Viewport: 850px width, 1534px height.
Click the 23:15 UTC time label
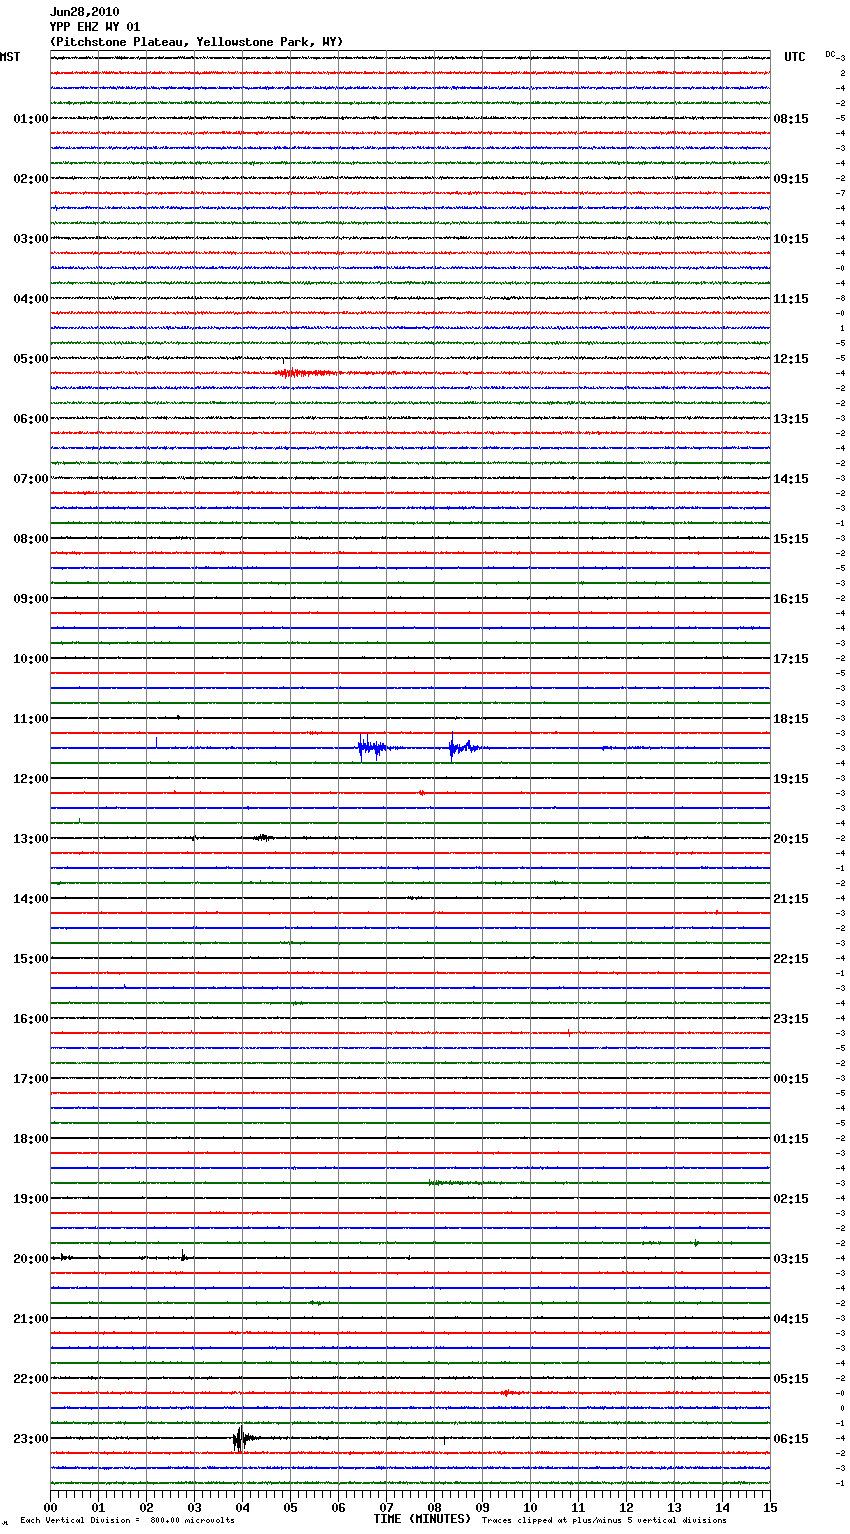pyautogui.click(x=791, y=1019)
